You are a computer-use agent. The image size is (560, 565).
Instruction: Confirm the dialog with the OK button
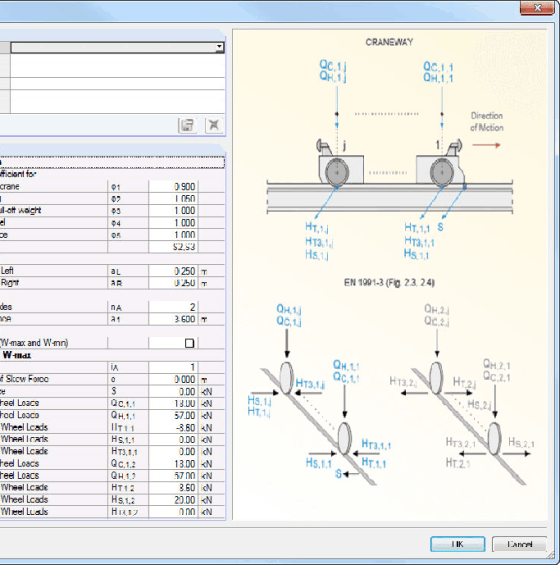point(457,544)
